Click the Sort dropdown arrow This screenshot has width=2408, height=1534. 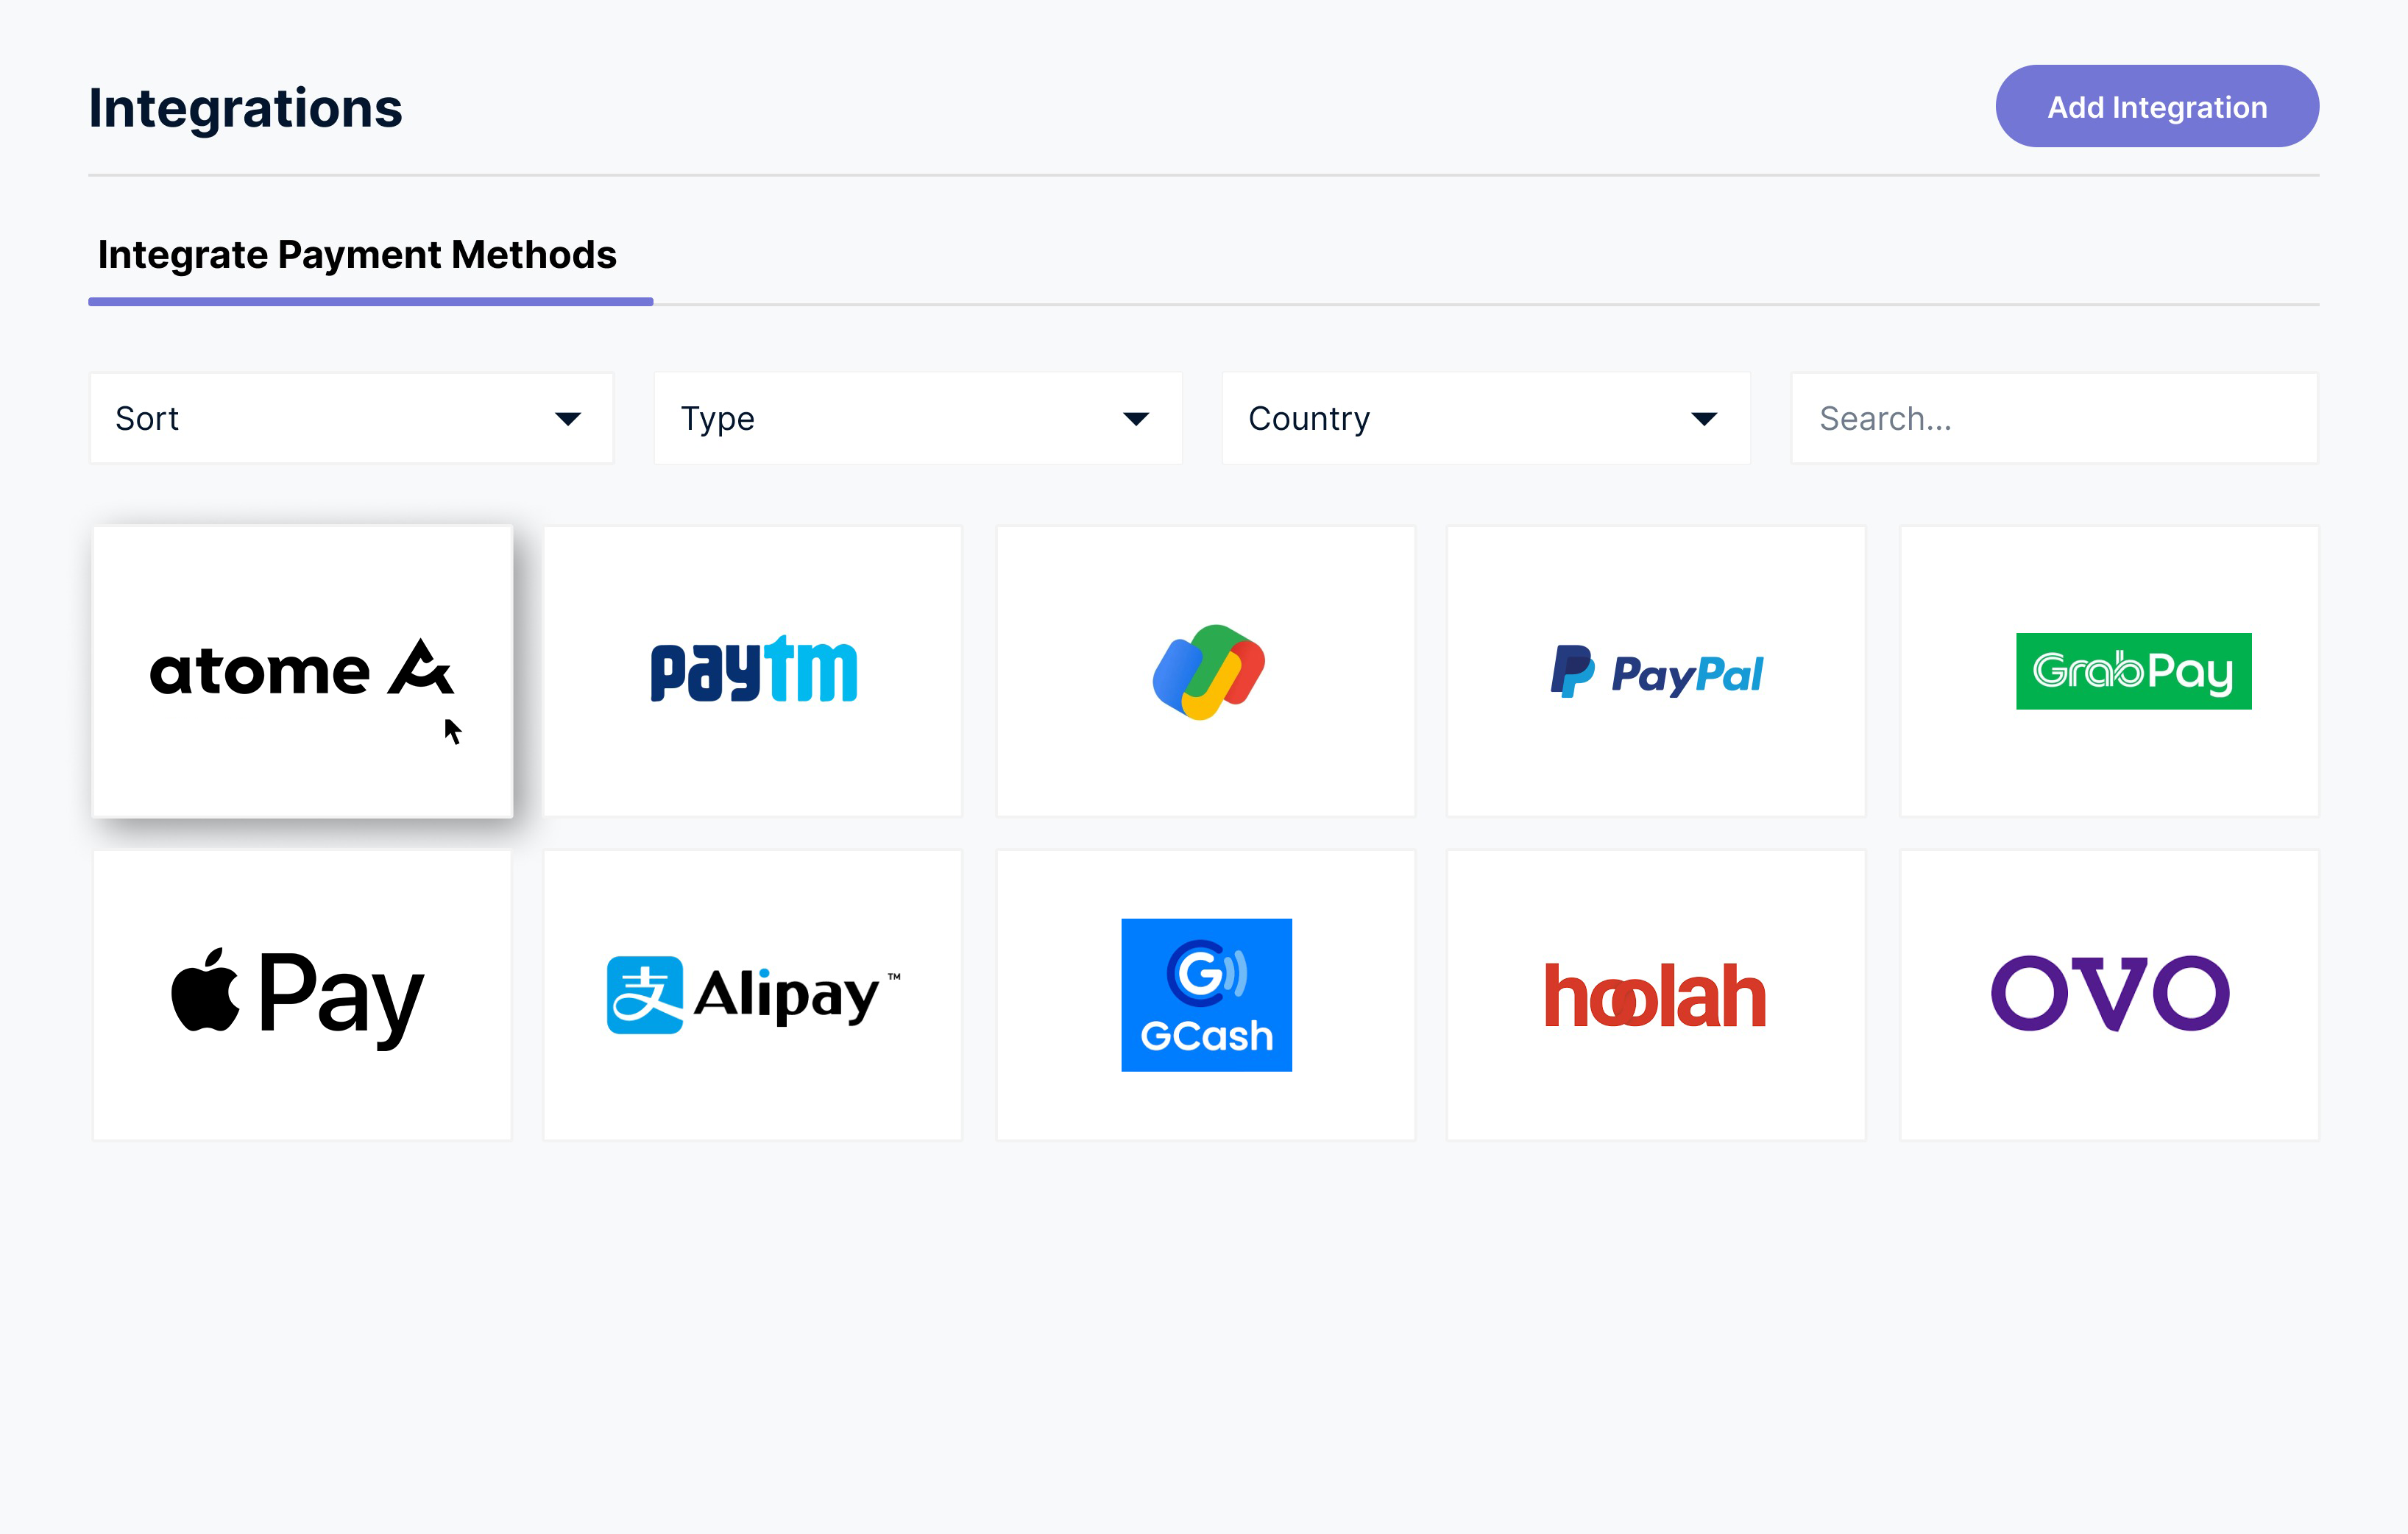[x=568, y=419]
